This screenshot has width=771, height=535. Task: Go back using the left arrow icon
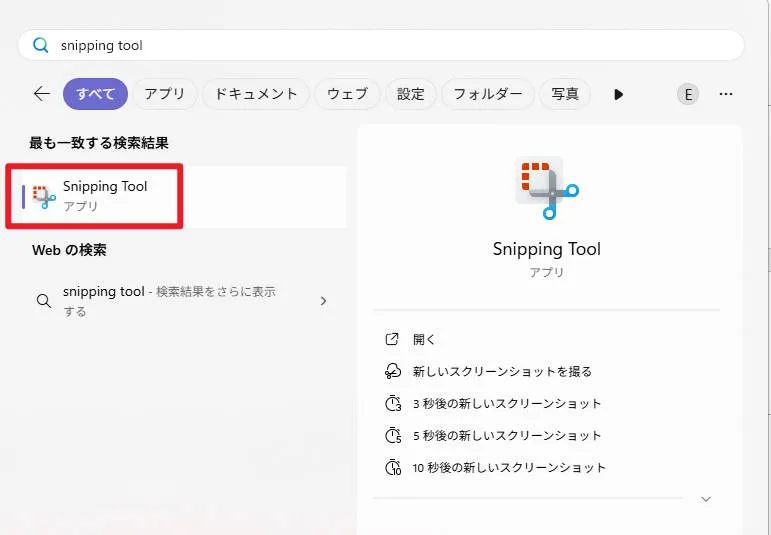coord(42,93)
